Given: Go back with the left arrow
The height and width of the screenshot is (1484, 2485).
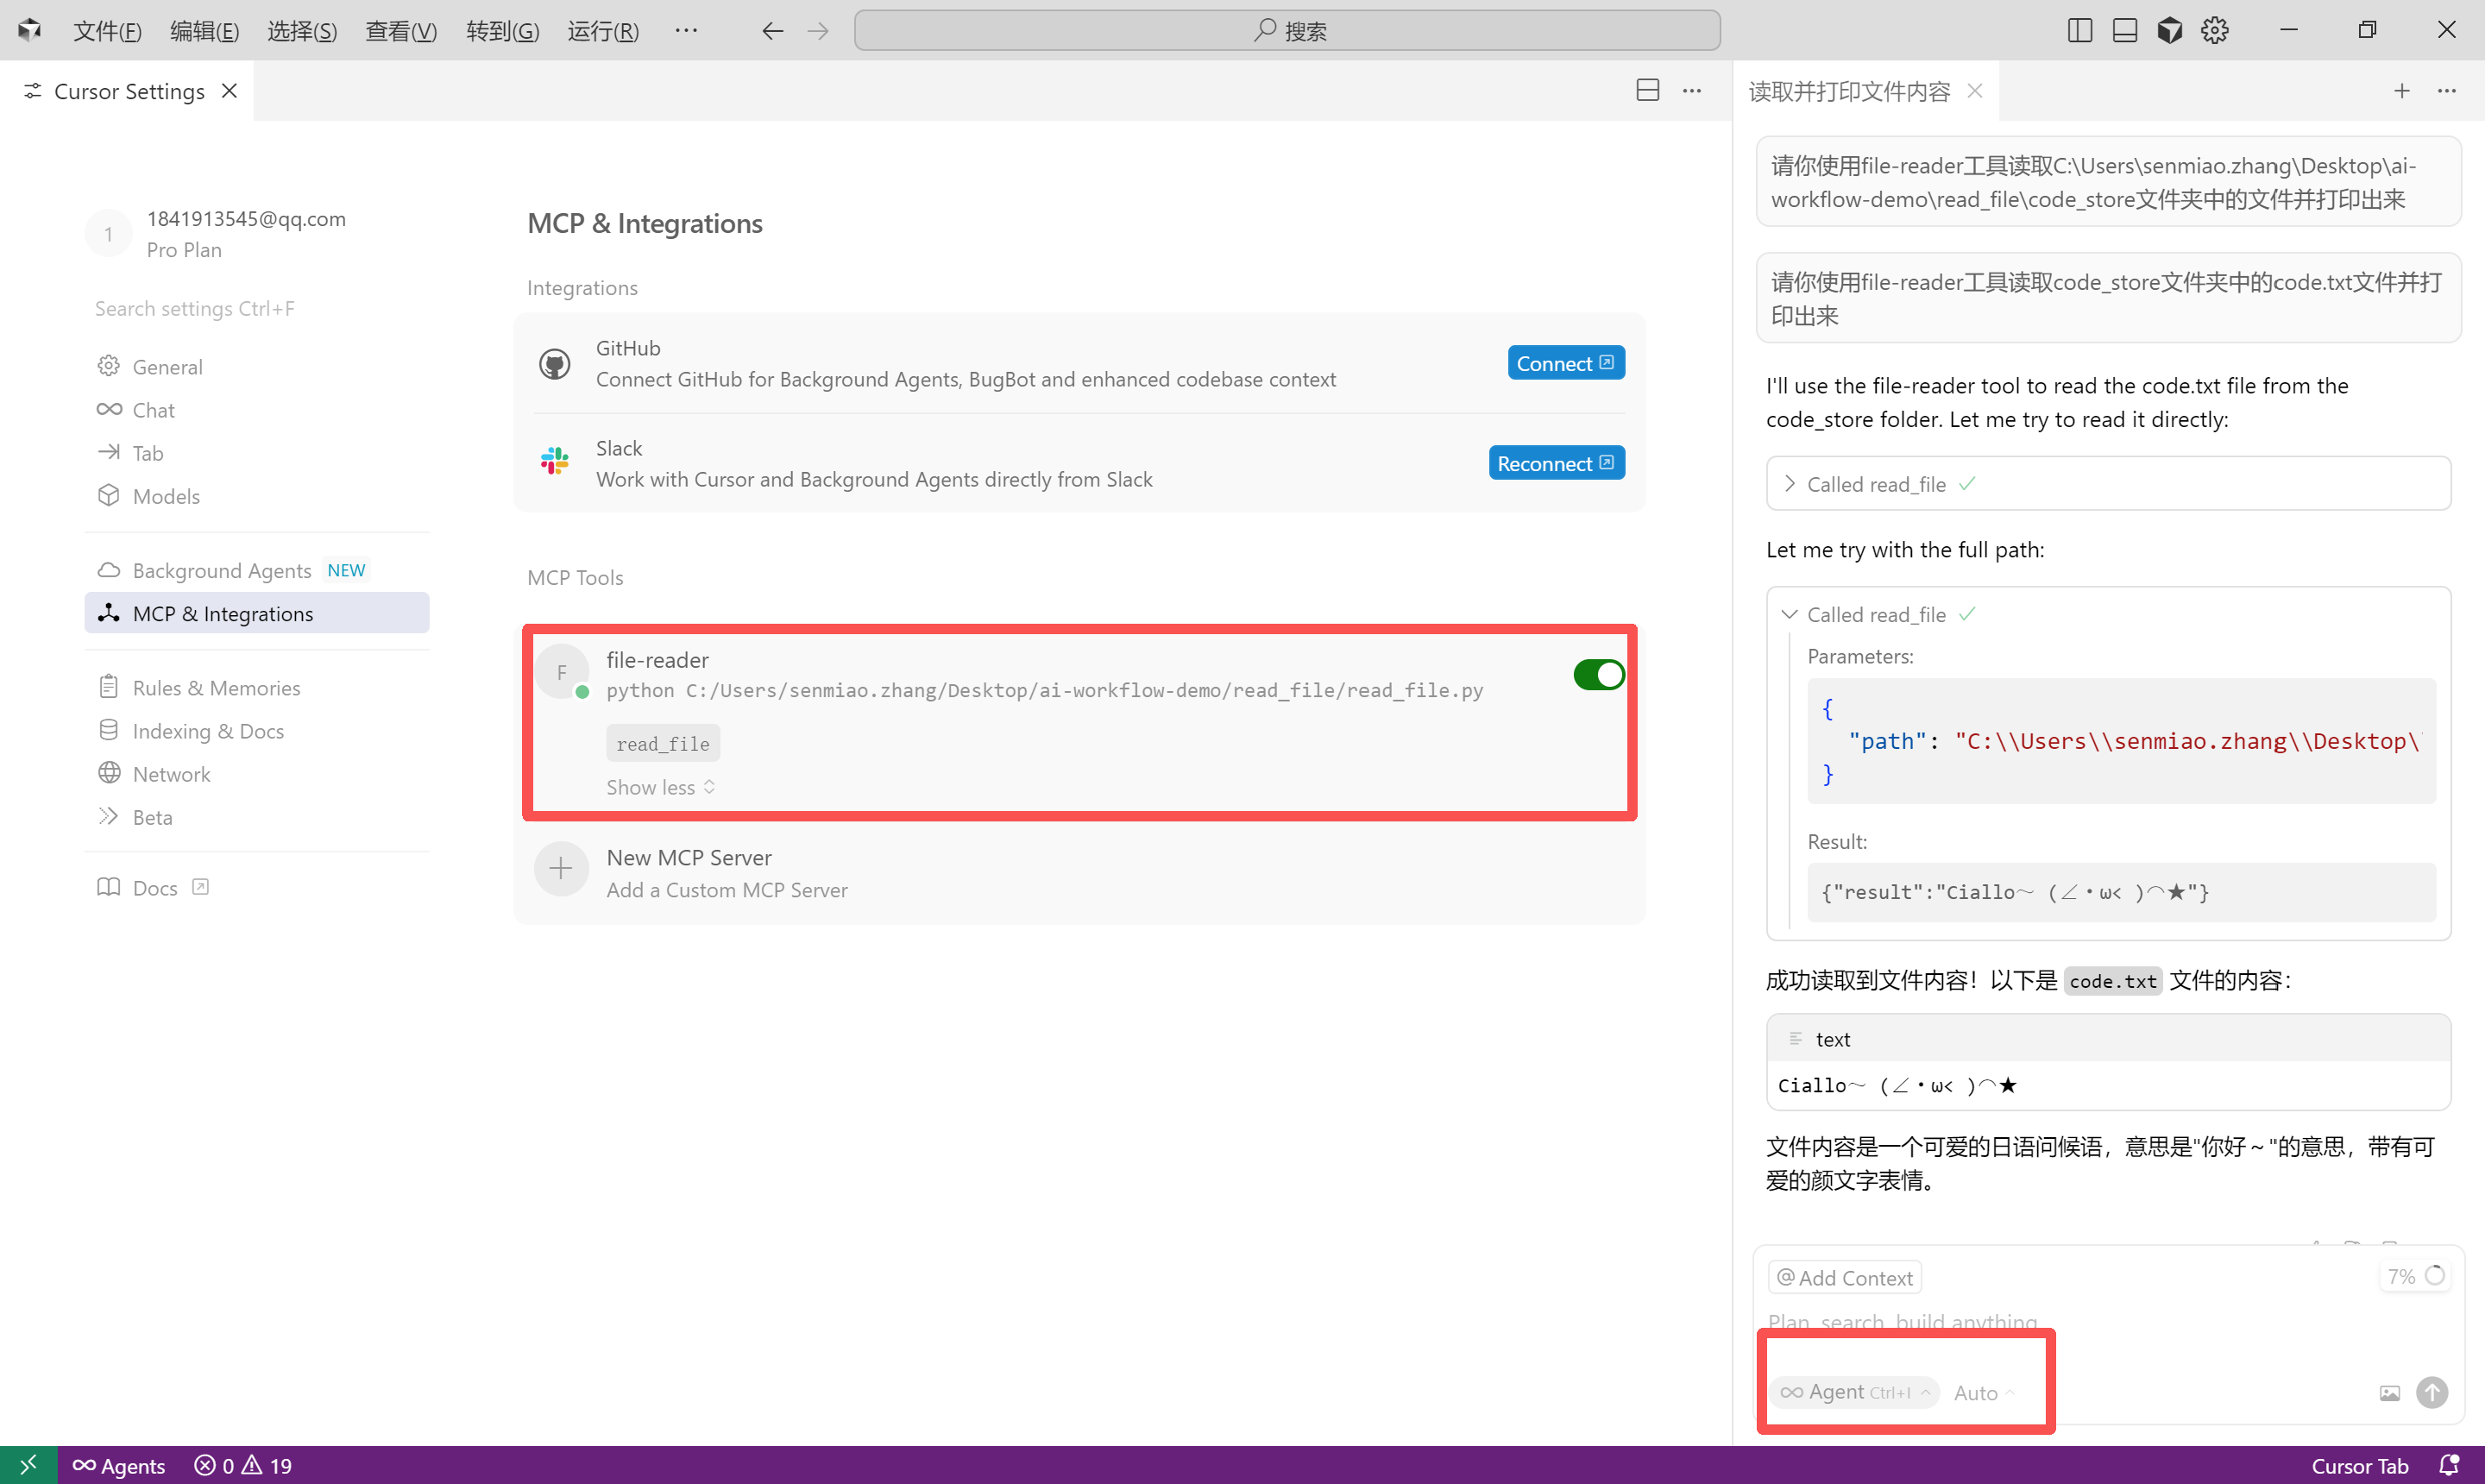Looking at the screenshot, I should coord(772,30).
